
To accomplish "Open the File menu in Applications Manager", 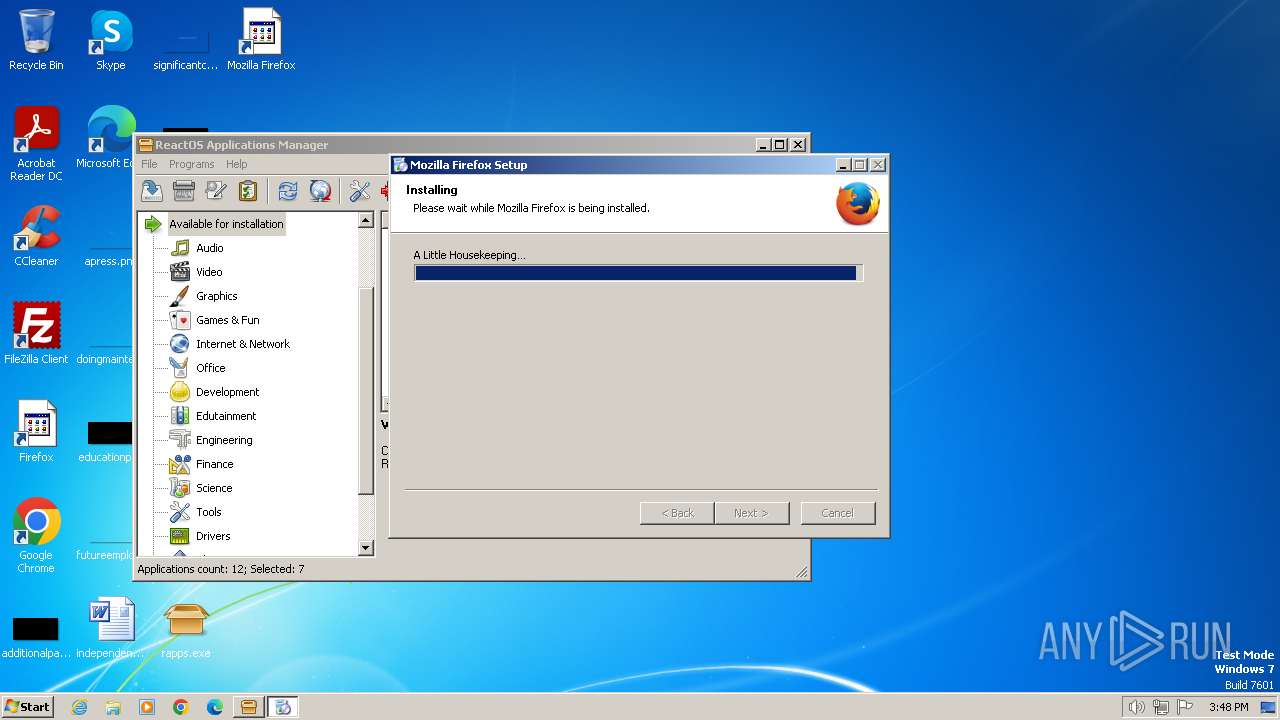I will coord(149,164).
